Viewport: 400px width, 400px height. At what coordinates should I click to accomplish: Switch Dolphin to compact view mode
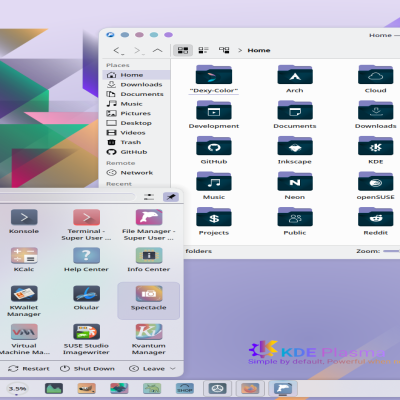point(203,50)
